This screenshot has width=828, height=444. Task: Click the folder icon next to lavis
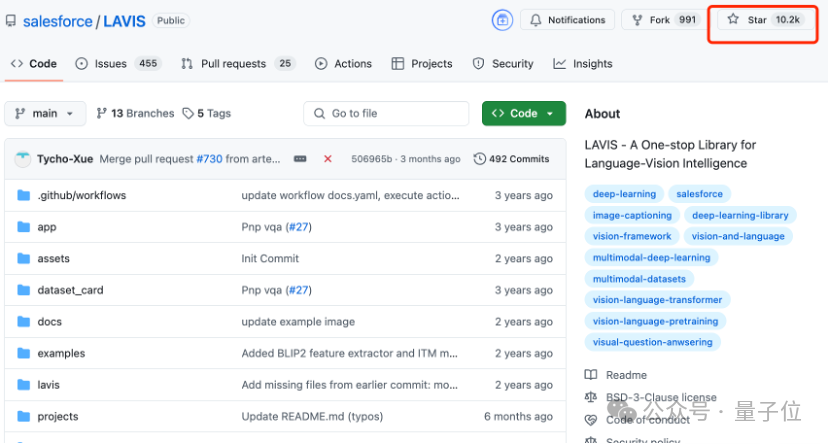[x=23, y=385]
